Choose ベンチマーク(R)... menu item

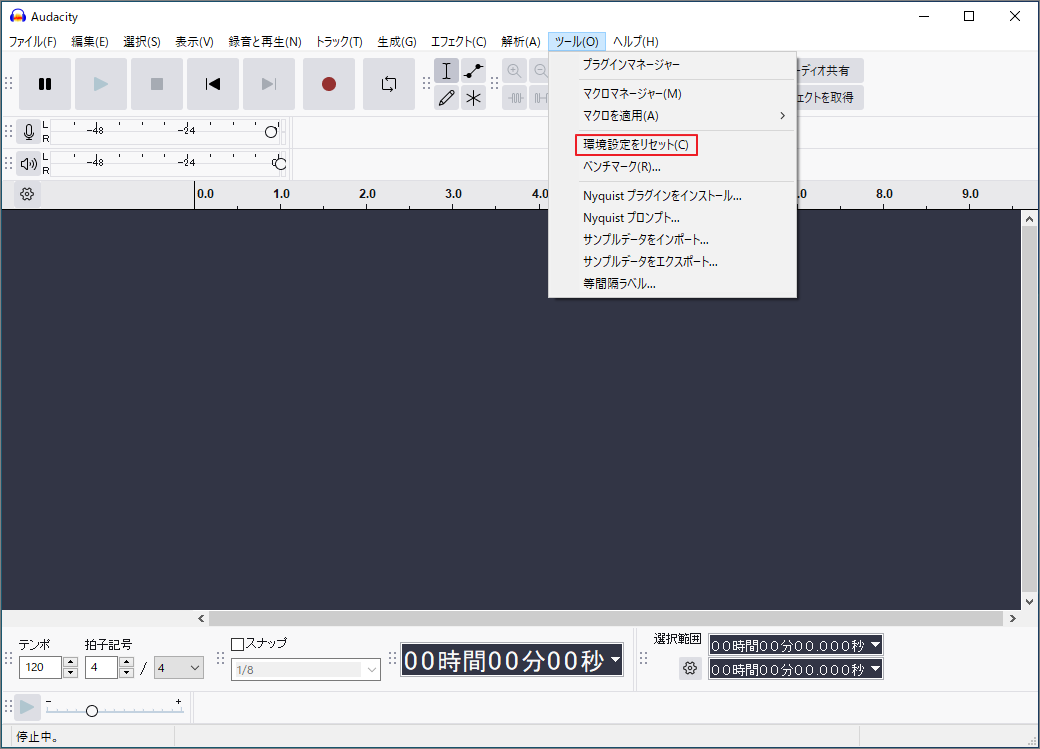click(673, 167)
